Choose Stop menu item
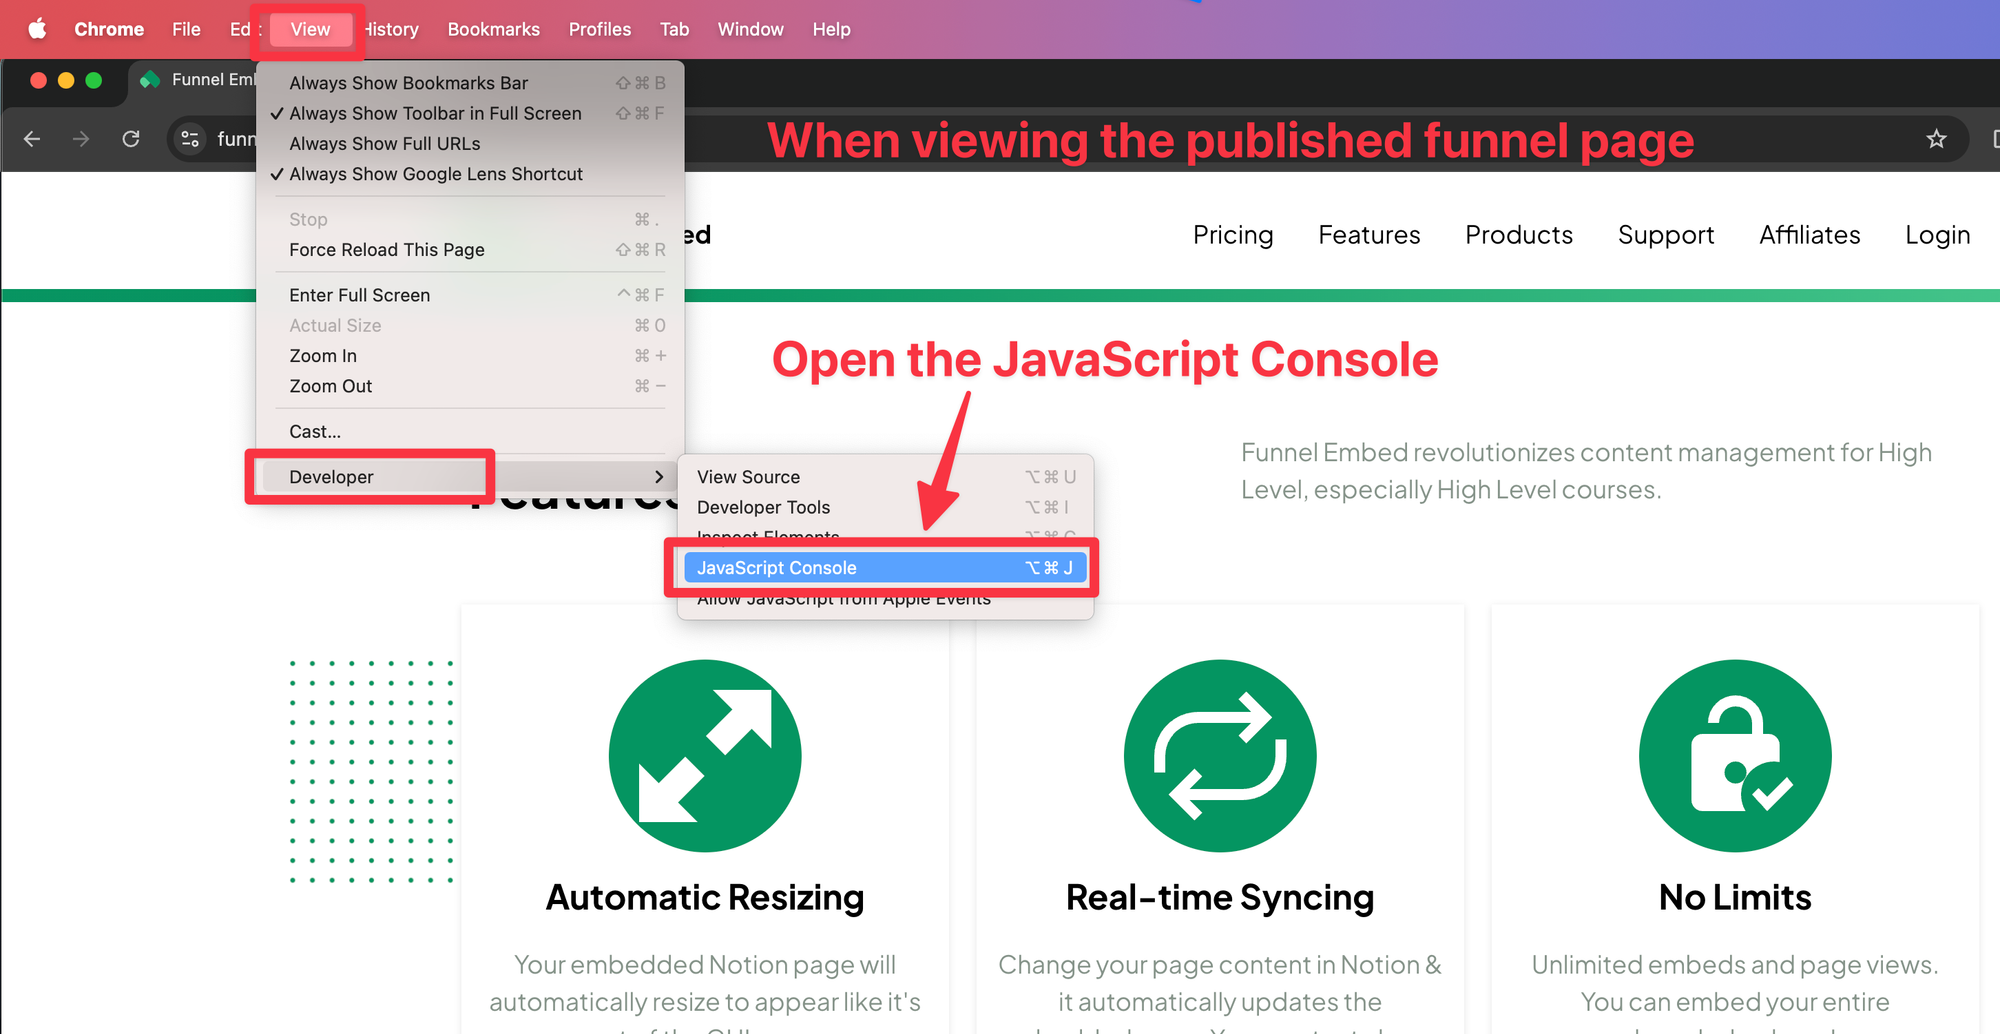This screenshot has width=2000, height=1034. click(x=470, y=219)
